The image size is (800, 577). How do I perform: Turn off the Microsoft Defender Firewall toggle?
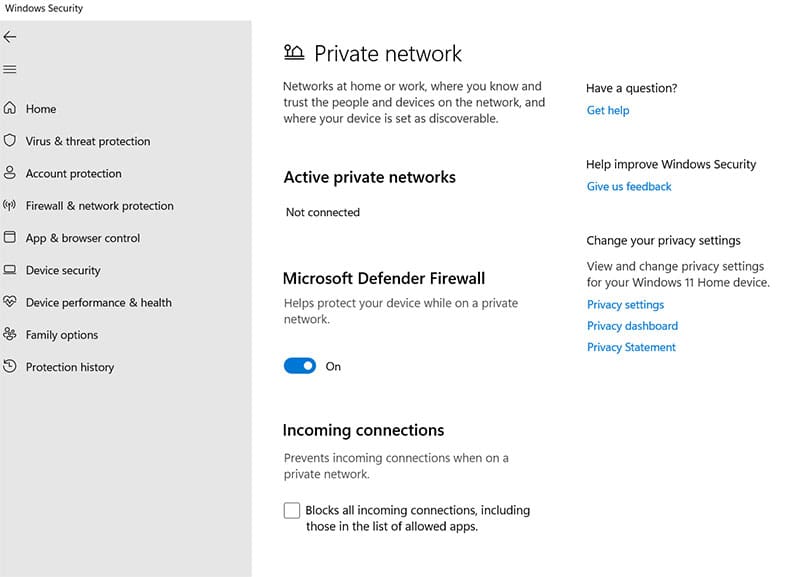coord(300,365)
